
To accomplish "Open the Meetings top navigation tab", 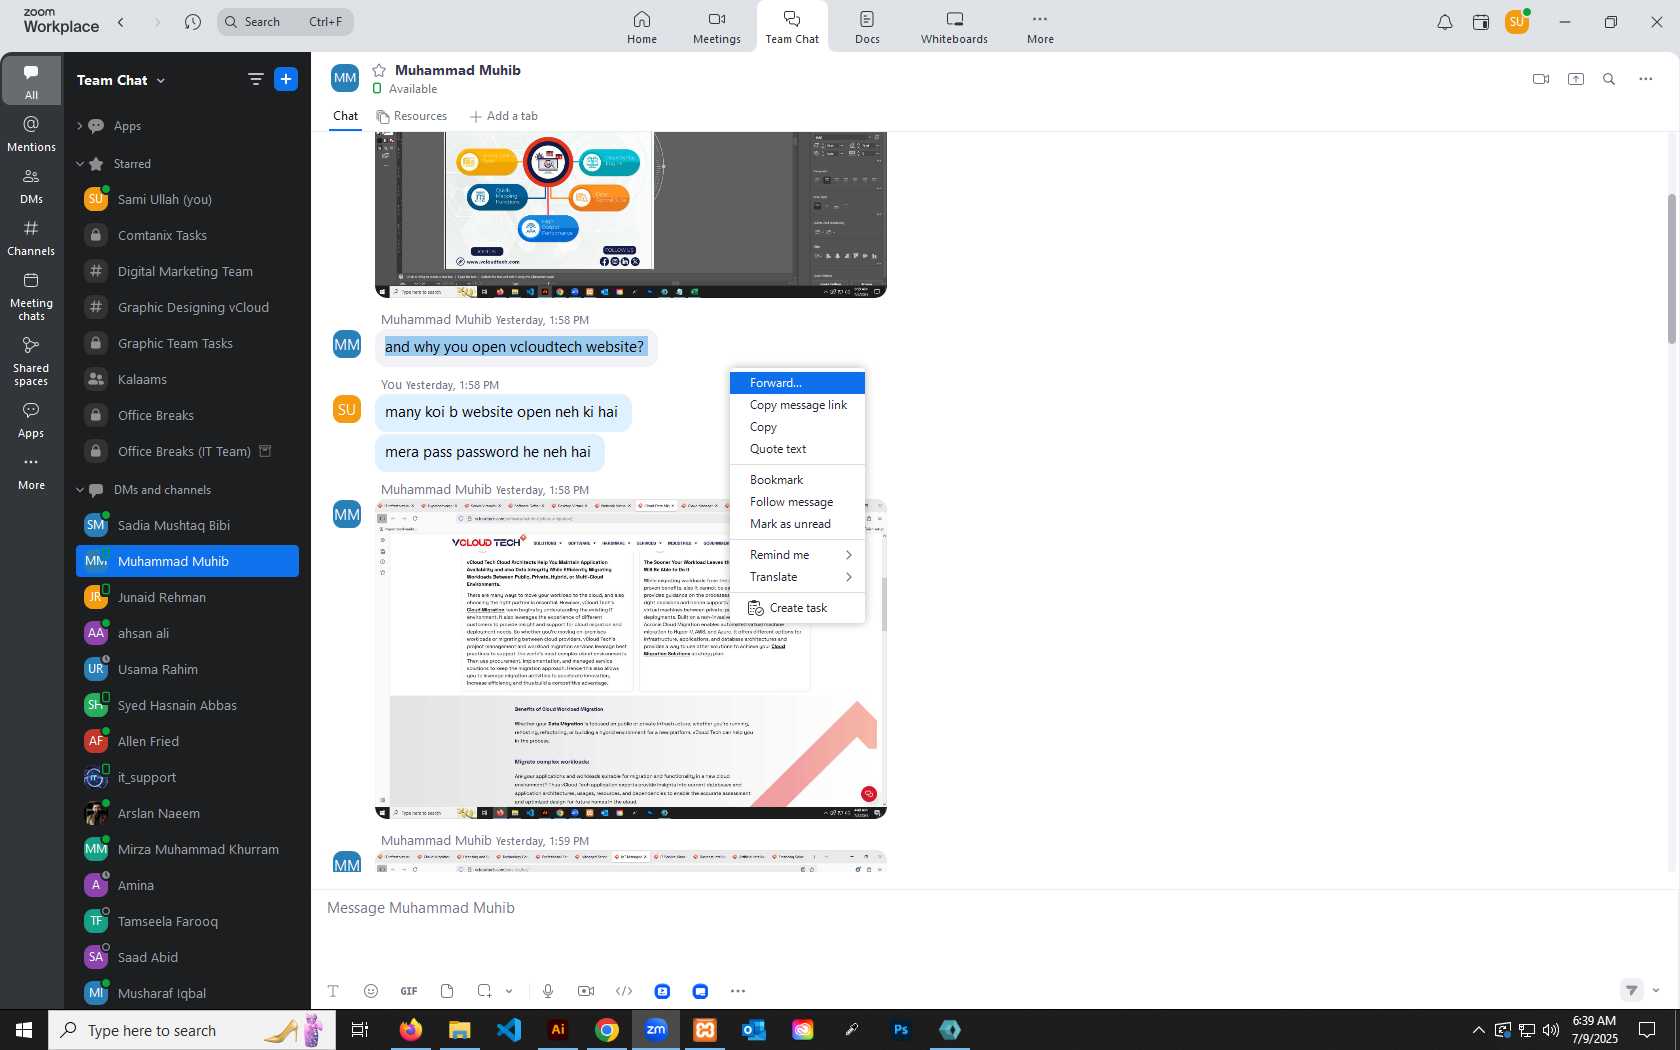I will click(x=717, y=27).
